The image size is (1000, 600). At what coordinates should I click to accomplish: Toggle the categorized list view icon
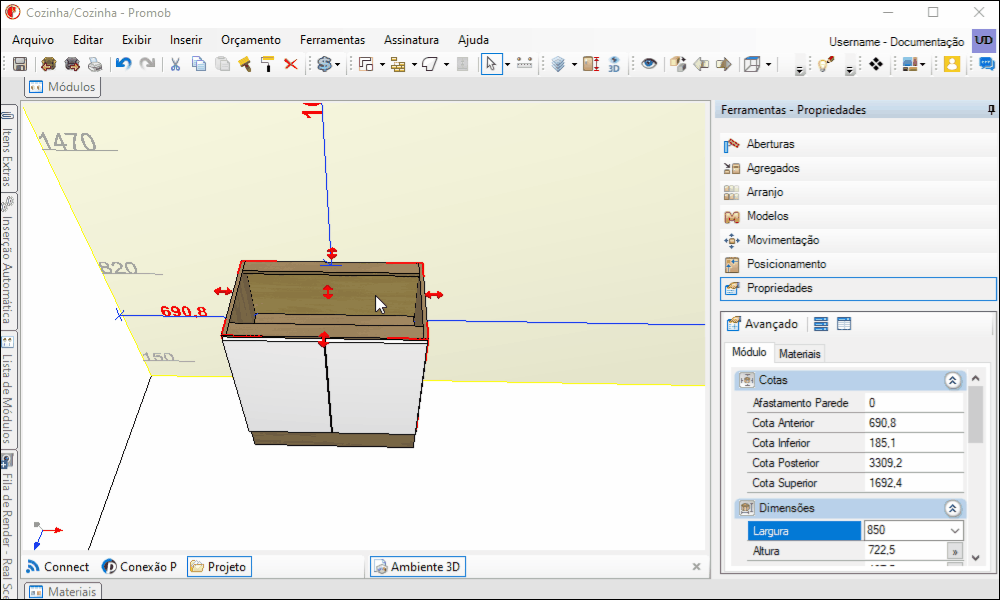coord(821,324)
